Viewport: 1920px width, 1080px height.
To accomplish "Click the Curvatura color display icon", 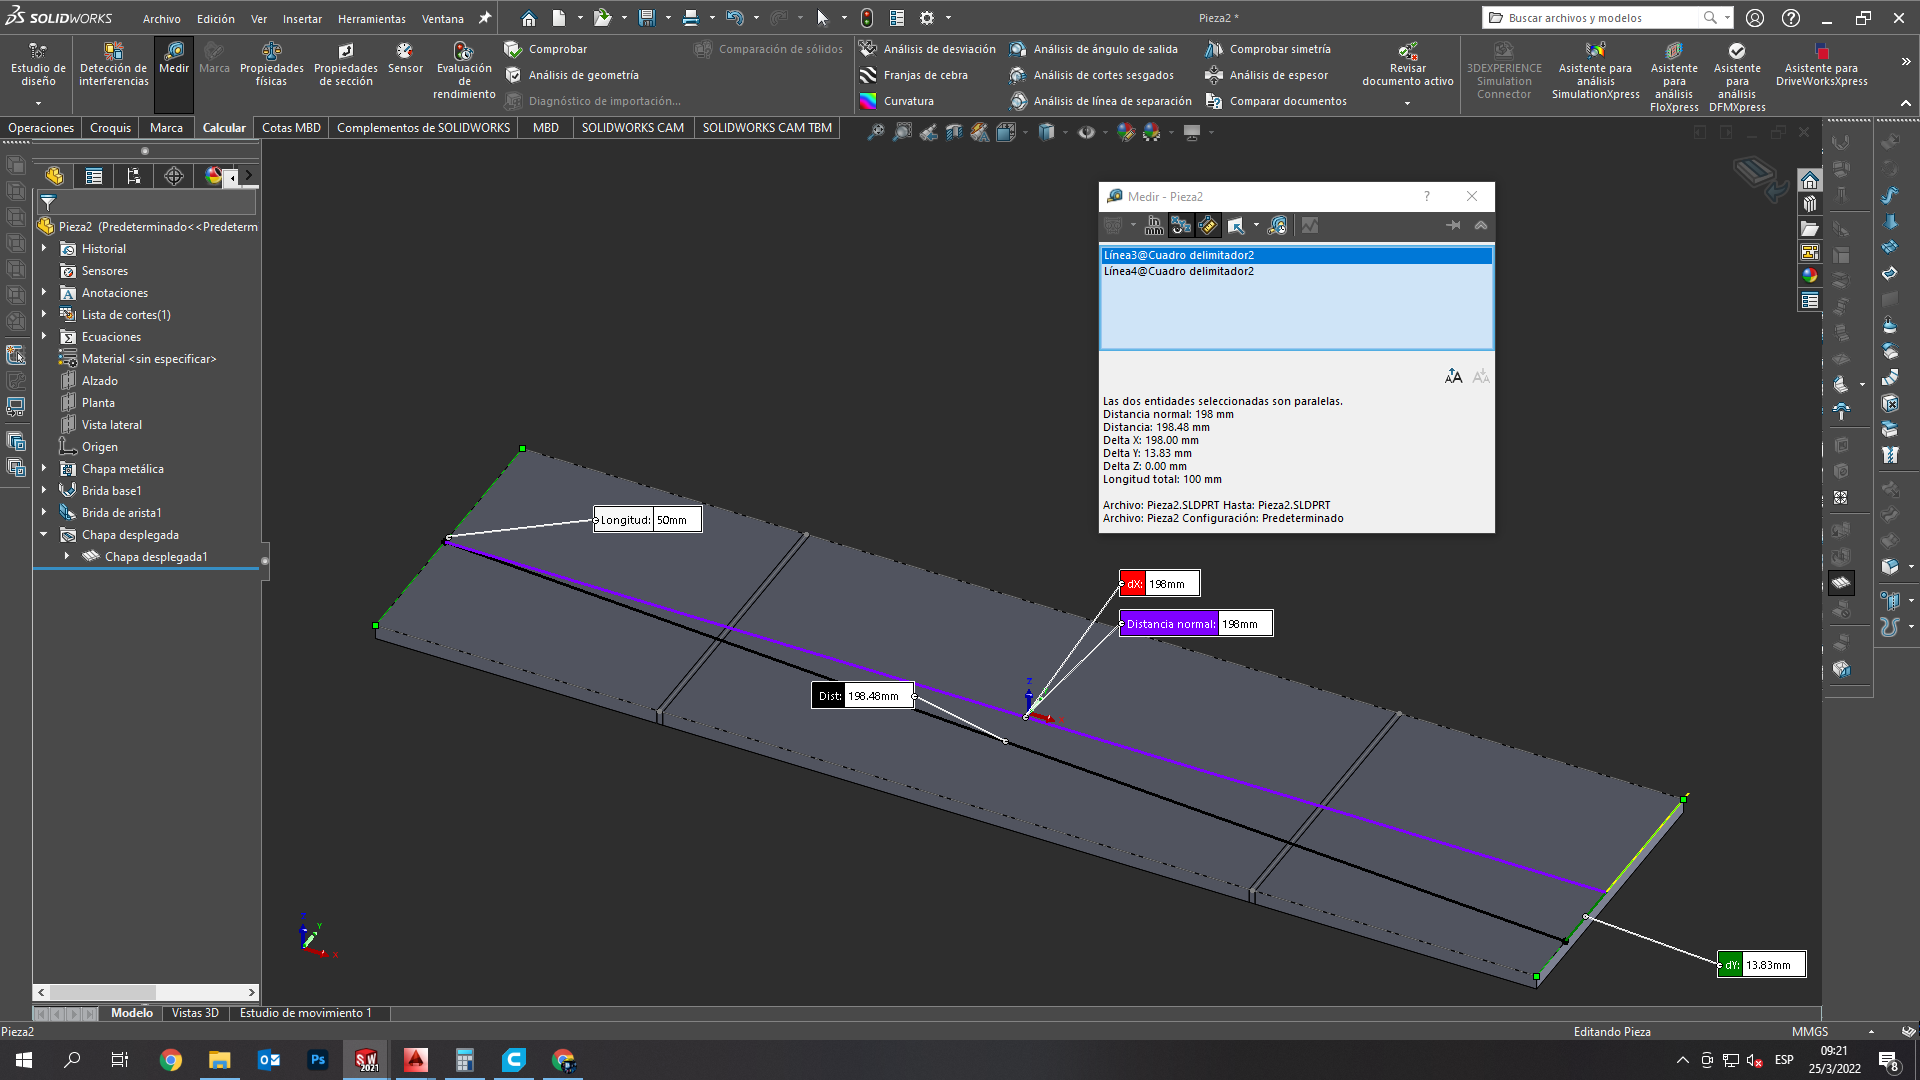I will [868, 101].
